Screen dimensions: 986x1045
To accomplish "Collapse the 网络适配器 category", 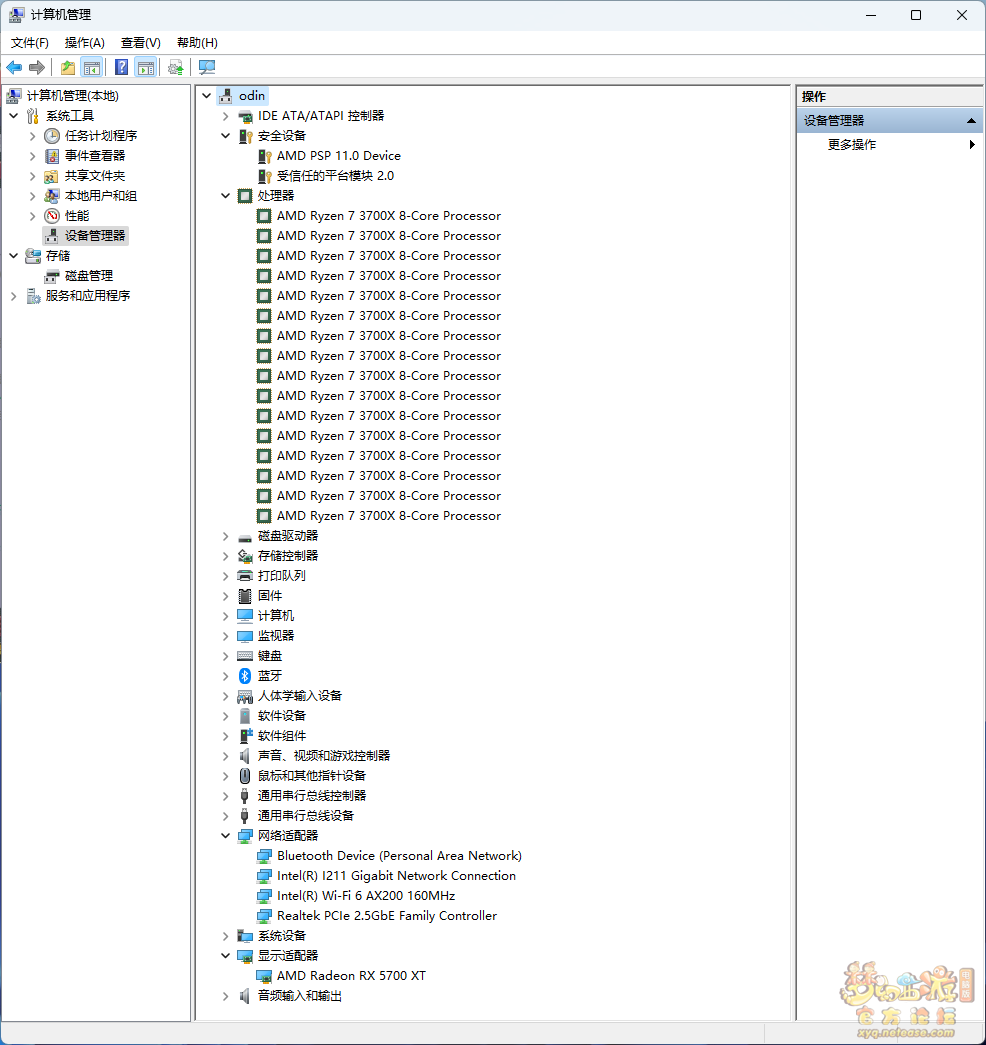I will (225, 836).
